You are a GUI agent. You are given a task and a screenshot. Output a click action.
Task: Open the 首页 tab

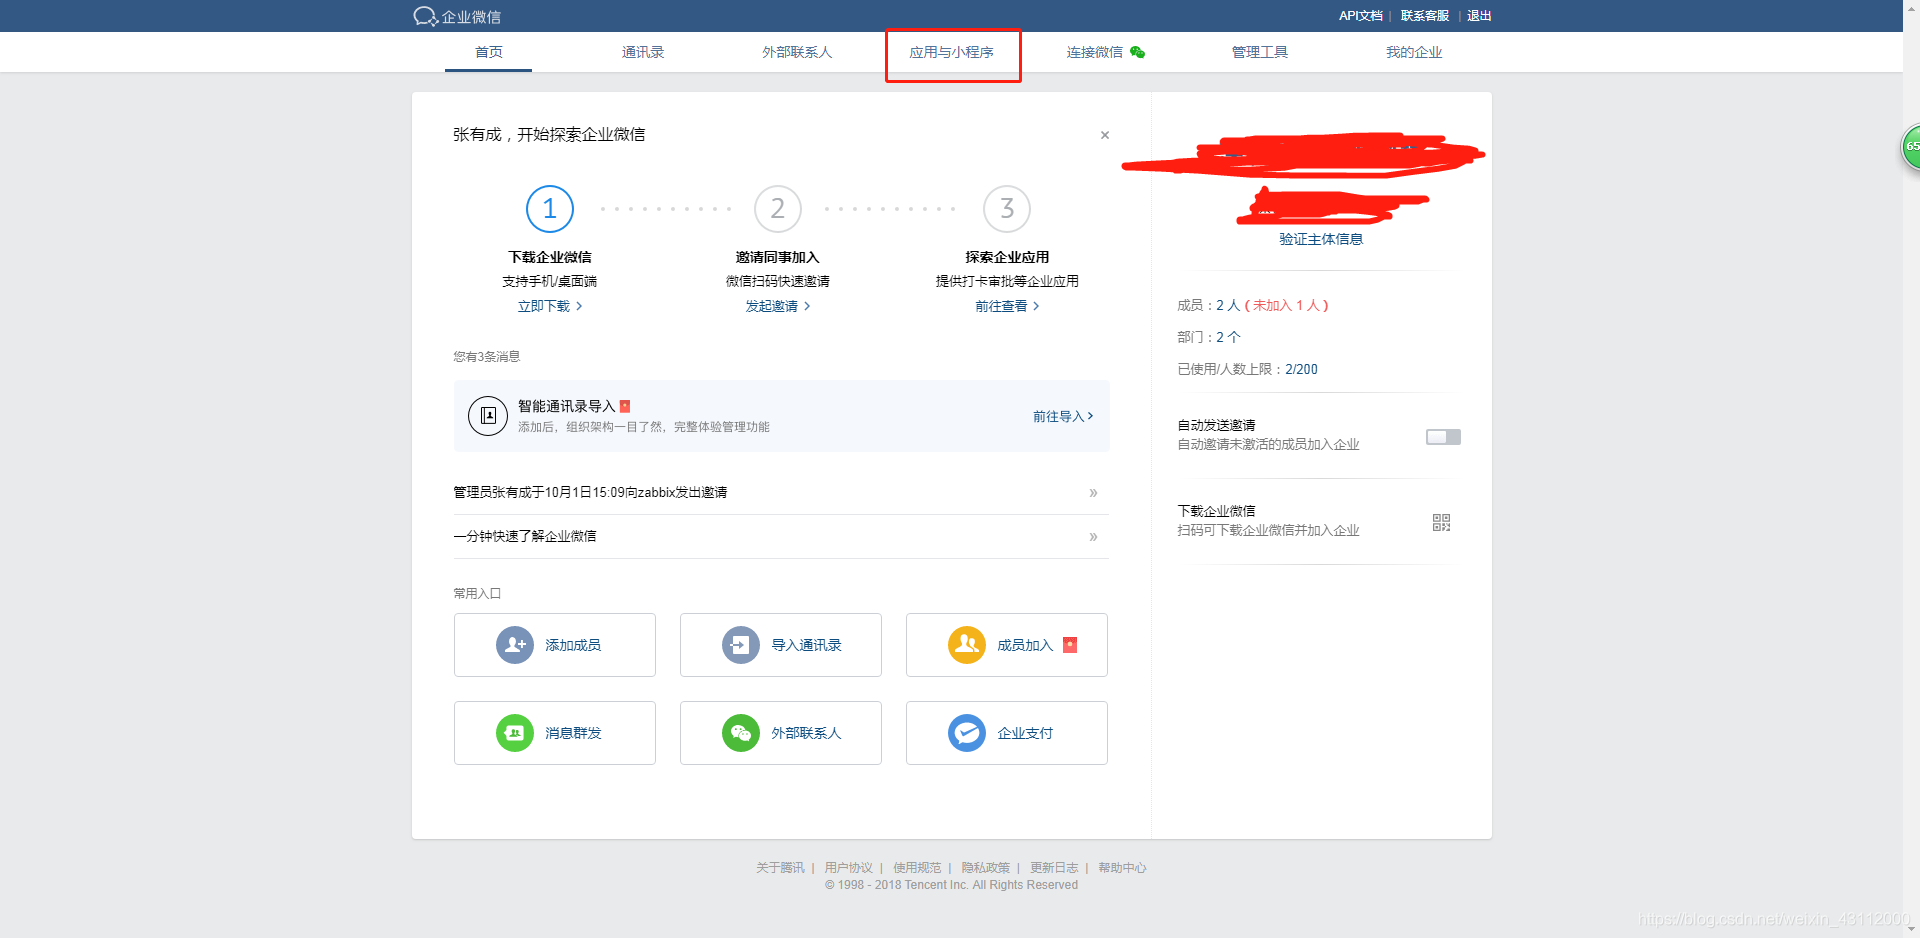click(x=488, y=52)
